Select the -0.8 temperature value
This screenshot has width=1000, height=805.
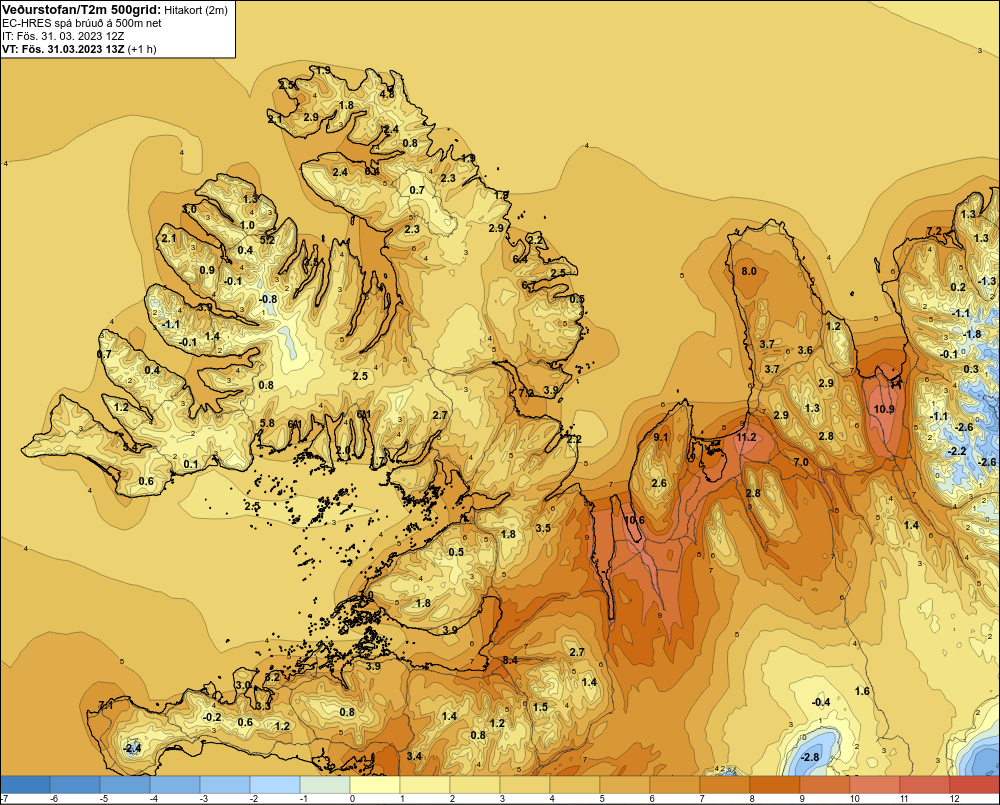(268, 299)
